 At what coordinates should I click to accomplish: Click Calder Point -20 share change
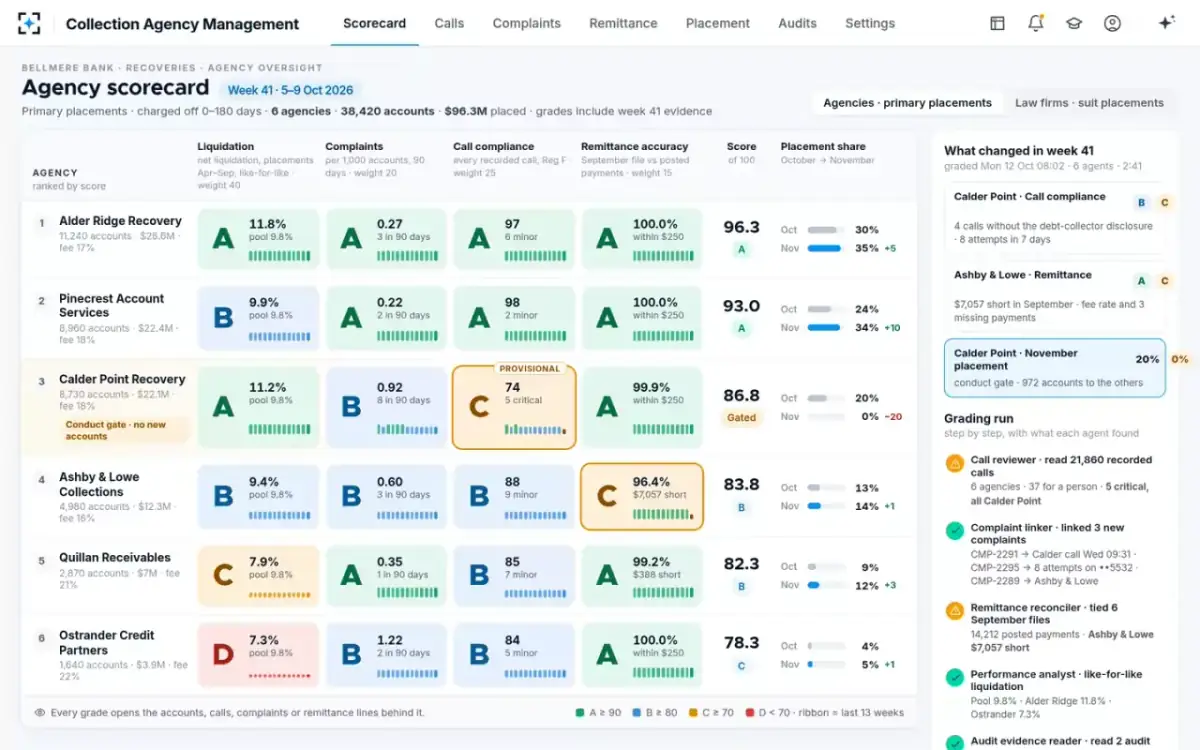[895, 417]
